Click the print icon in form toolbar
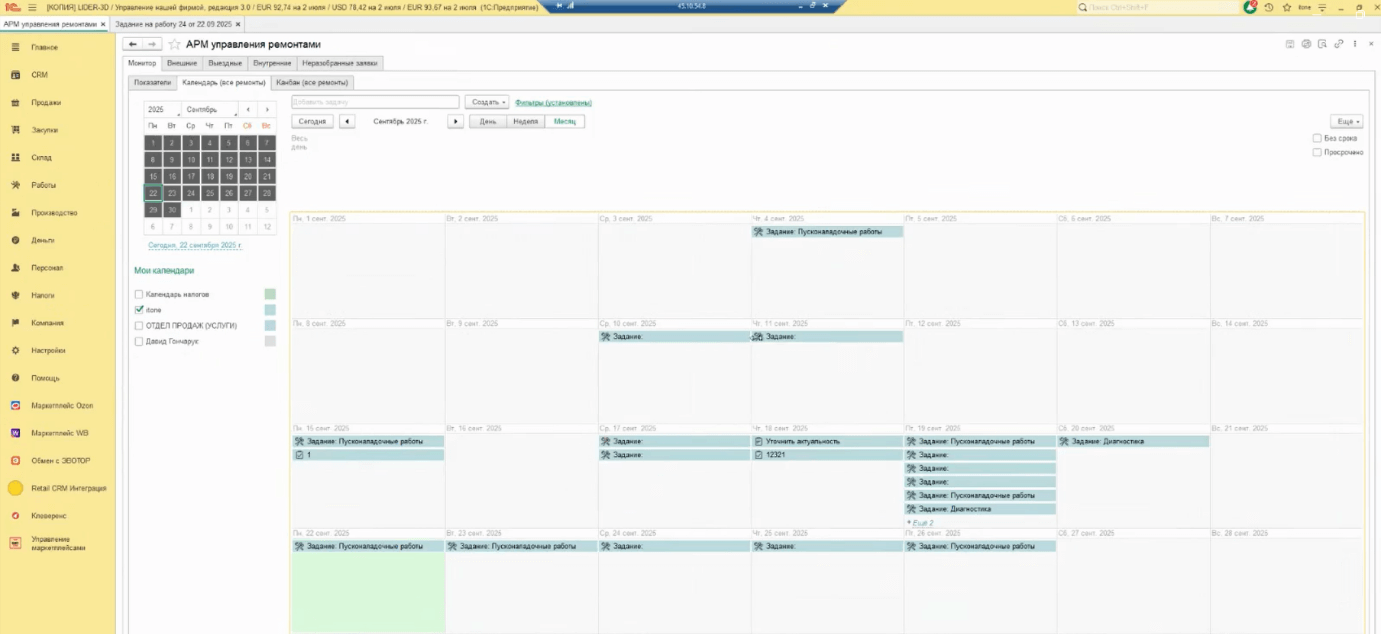 point(1306,44)
